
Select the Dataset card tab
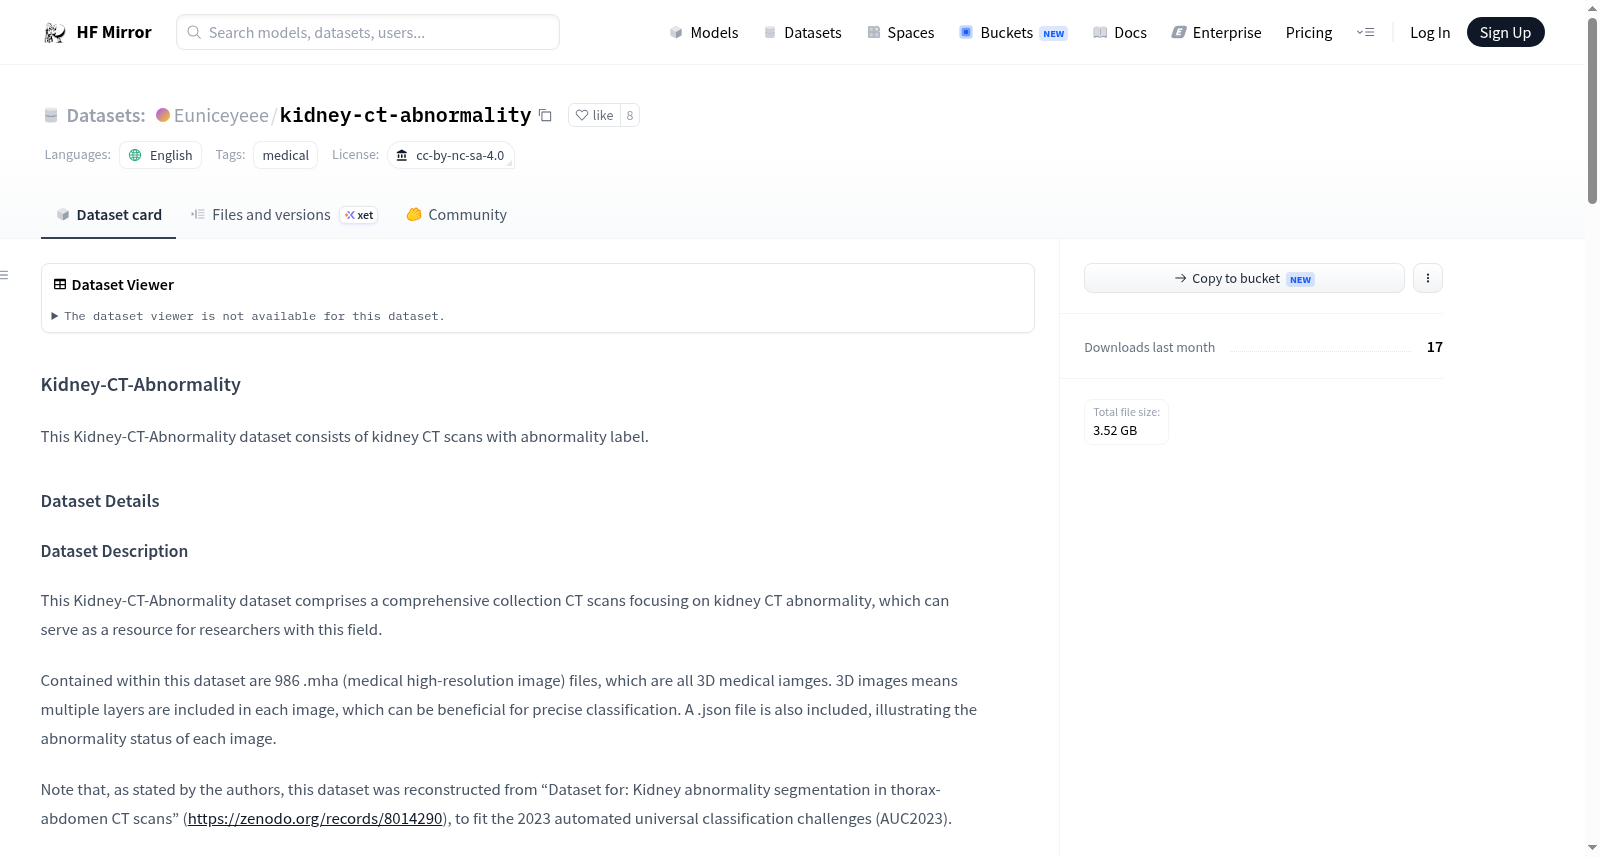108,215
